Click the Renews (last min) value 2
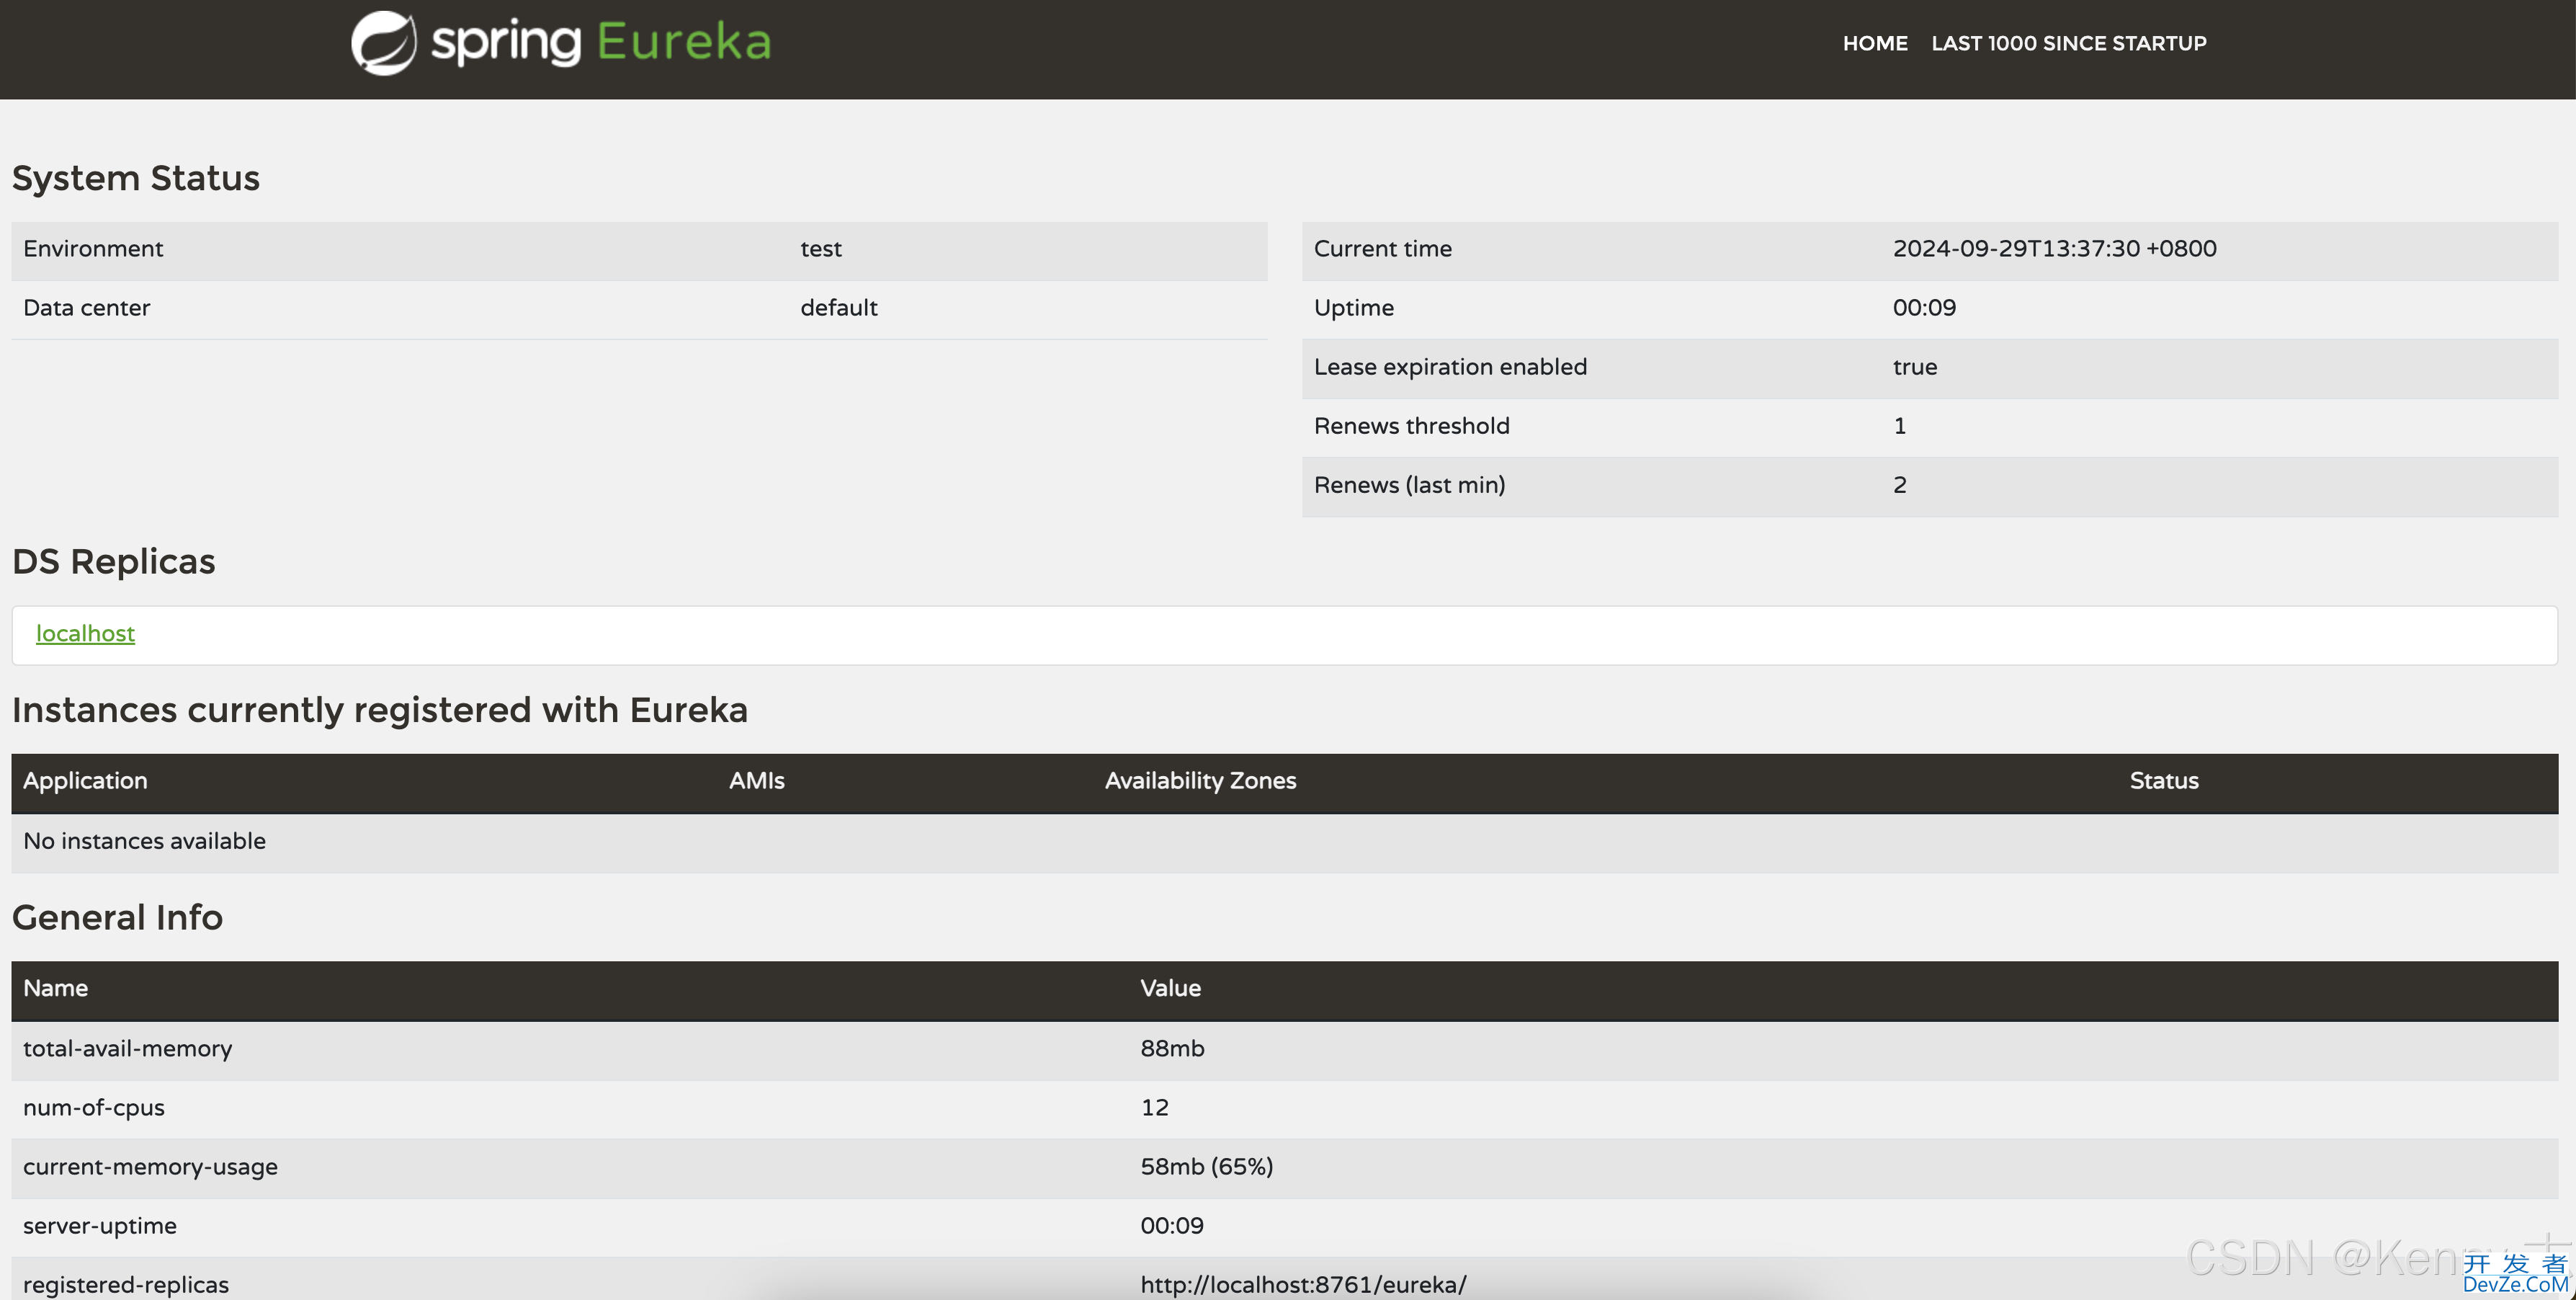The height and width of the screenshot is (1300, 2576). tap(1900, 485)
